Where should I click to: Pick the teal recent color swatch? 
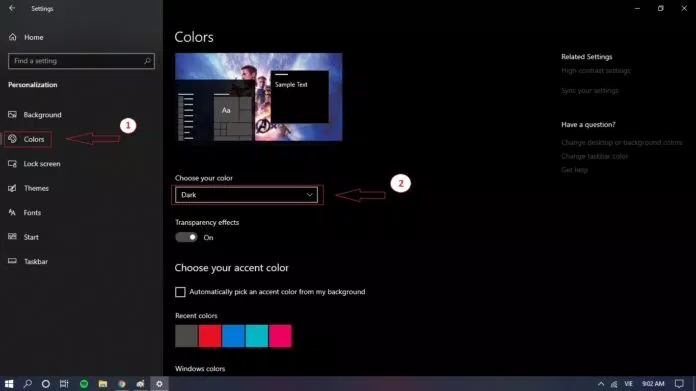pos(257,336)
